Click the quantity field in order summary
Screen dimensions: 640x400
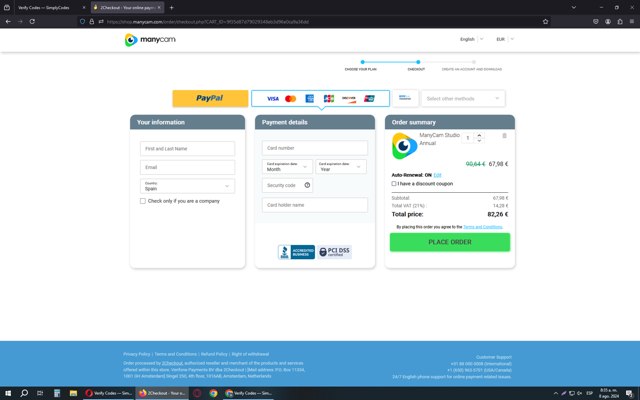pos(468,138)
